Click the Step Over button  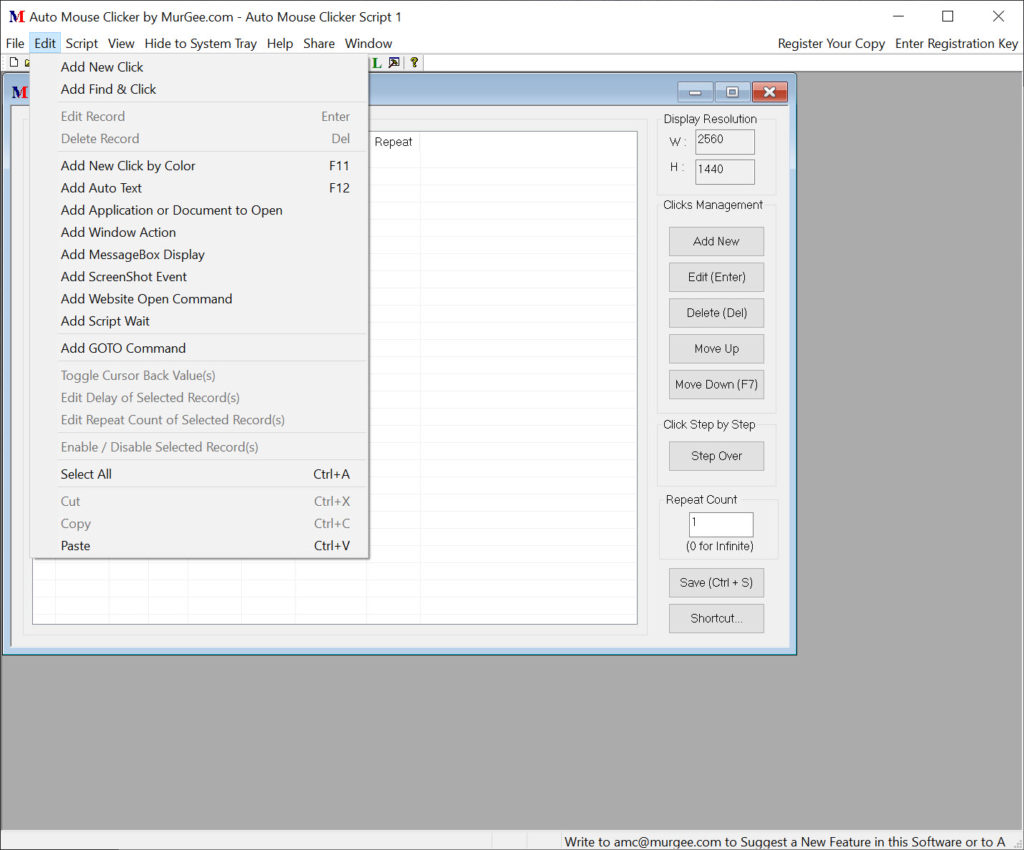click(x=716, y=456)
